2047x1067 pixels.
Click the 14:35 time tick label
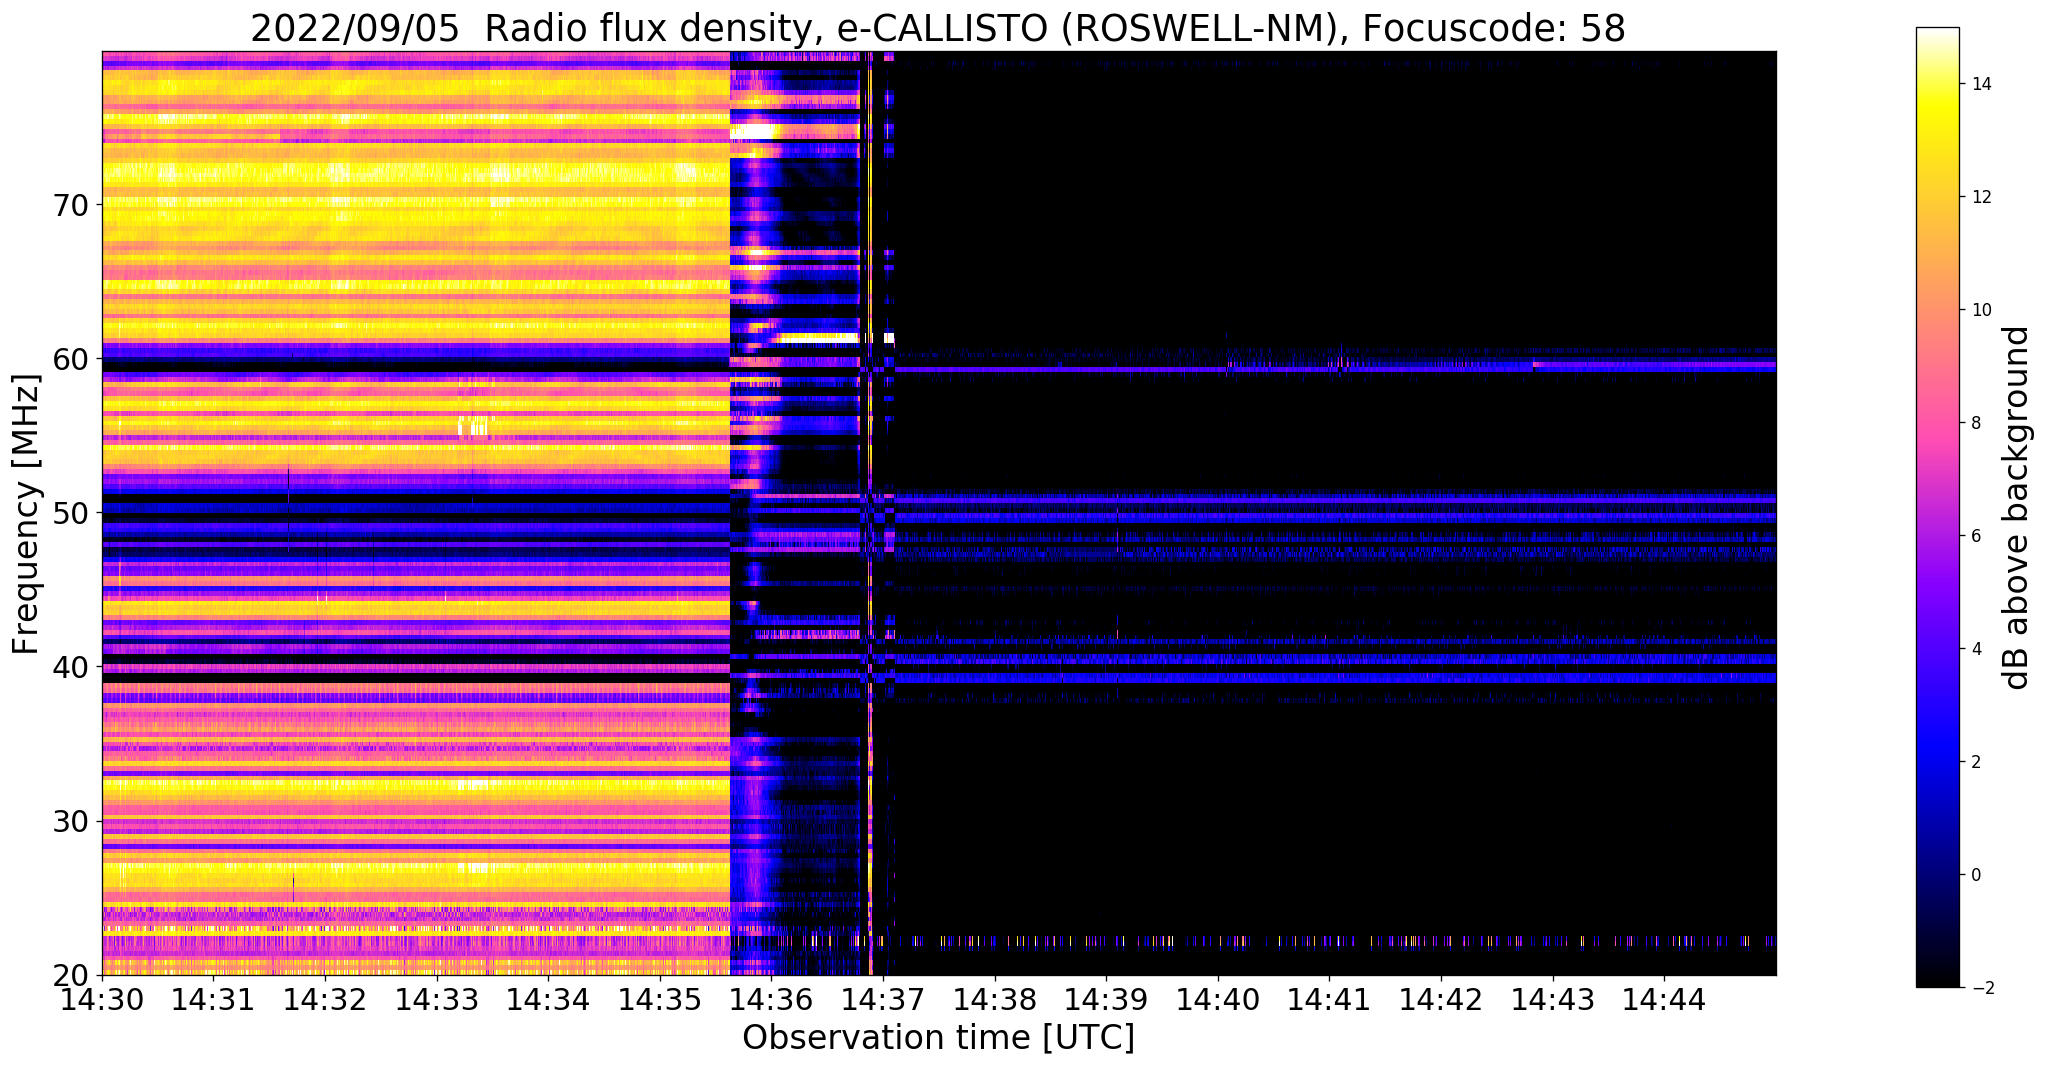[x=660, y=998]
